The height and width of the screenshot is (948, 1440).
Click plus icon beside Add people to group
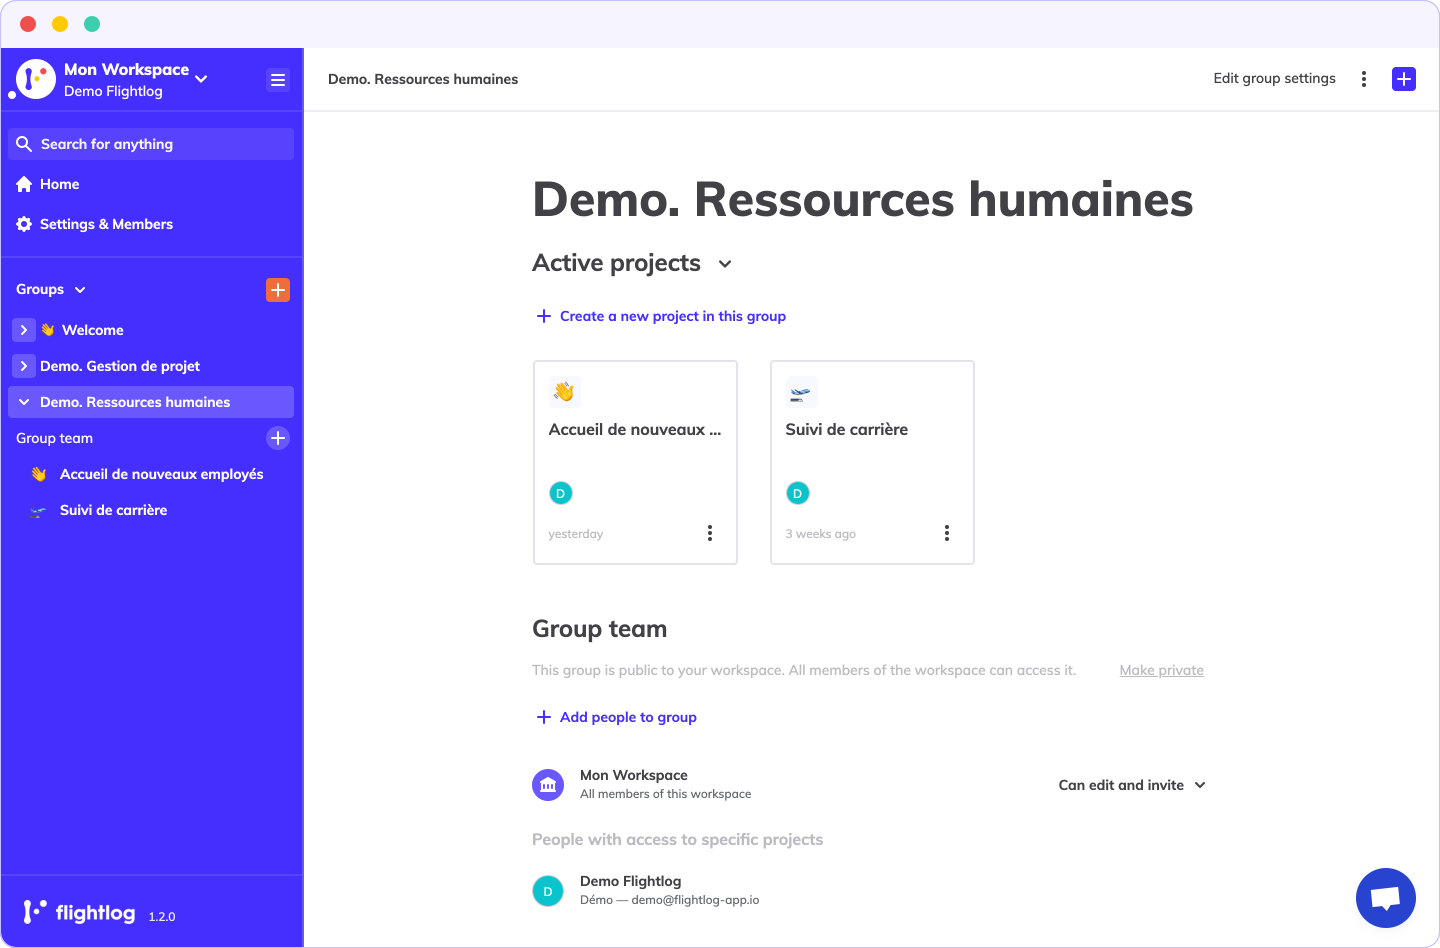click(x=544, y=717)
